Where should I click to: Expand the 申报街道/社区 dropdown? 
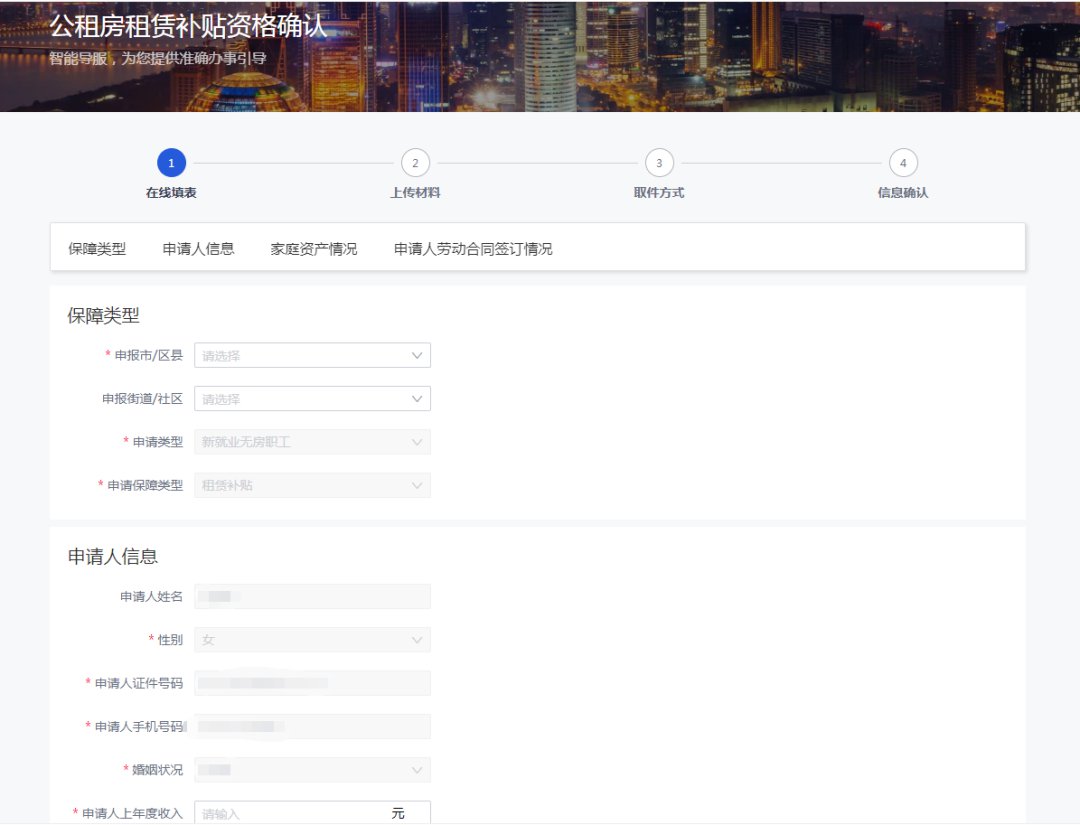tap(312, 399)
